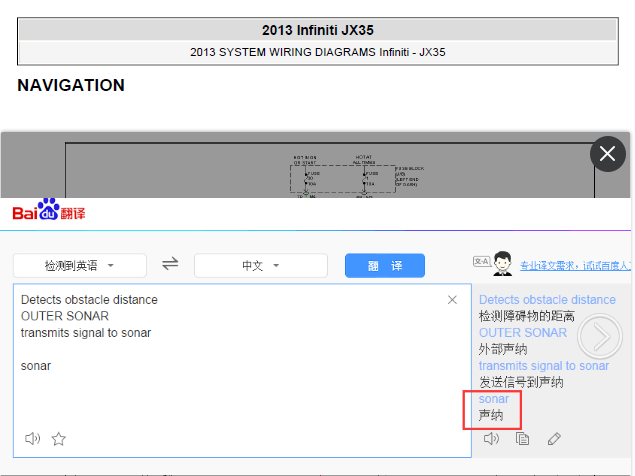Click the translated word 声纳

tap(491, 416)
